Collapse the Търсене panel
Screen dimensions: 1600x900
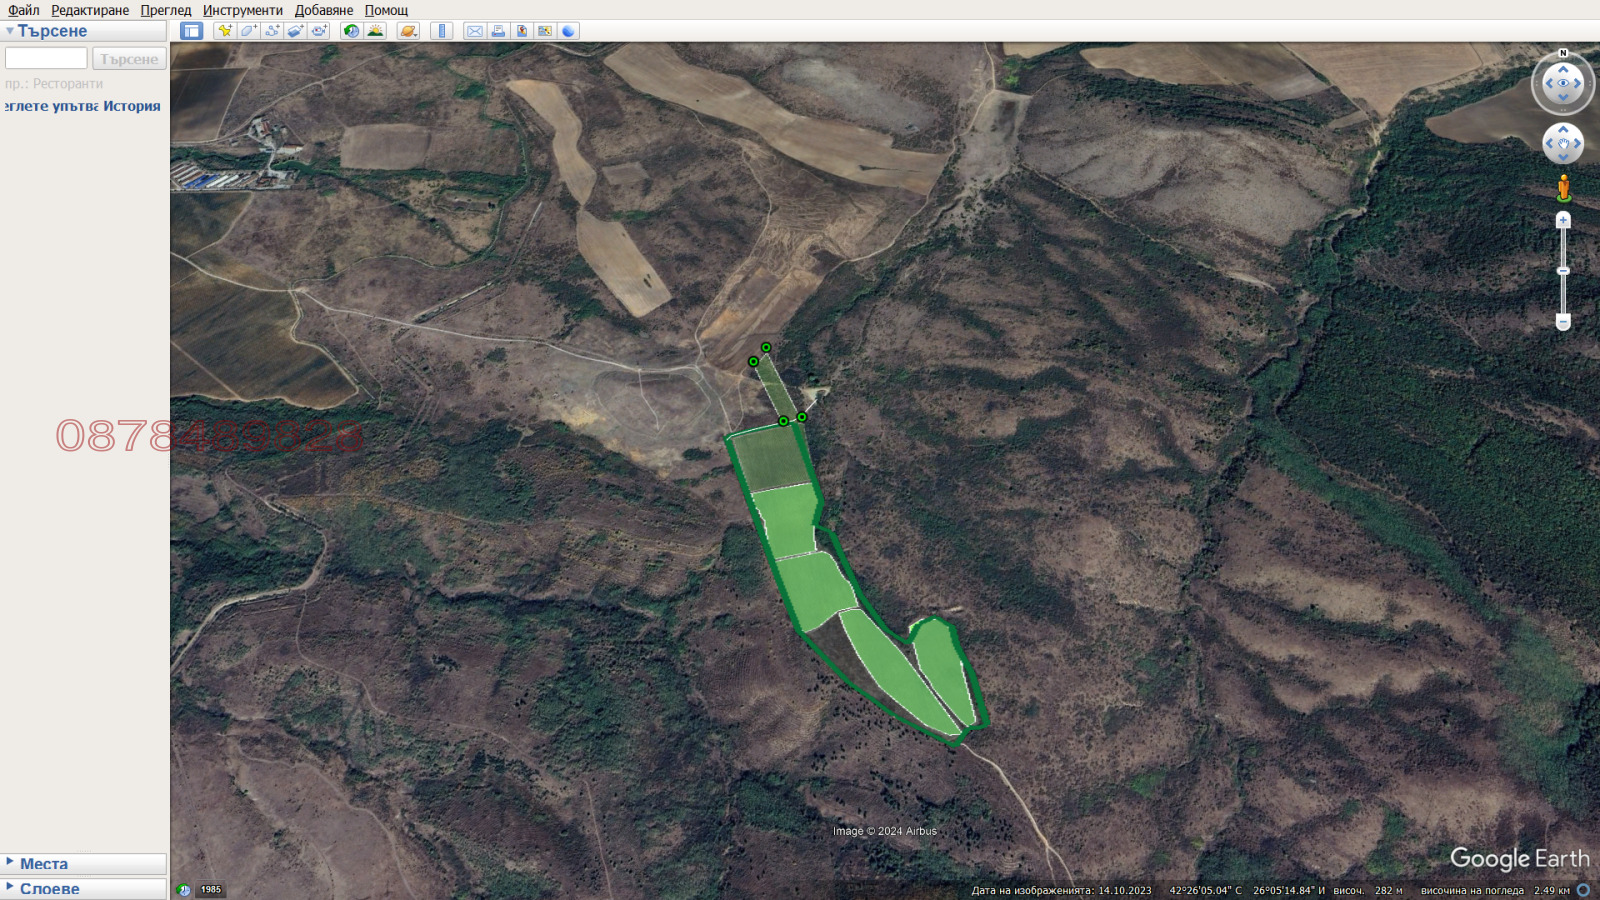click(10, 31)
